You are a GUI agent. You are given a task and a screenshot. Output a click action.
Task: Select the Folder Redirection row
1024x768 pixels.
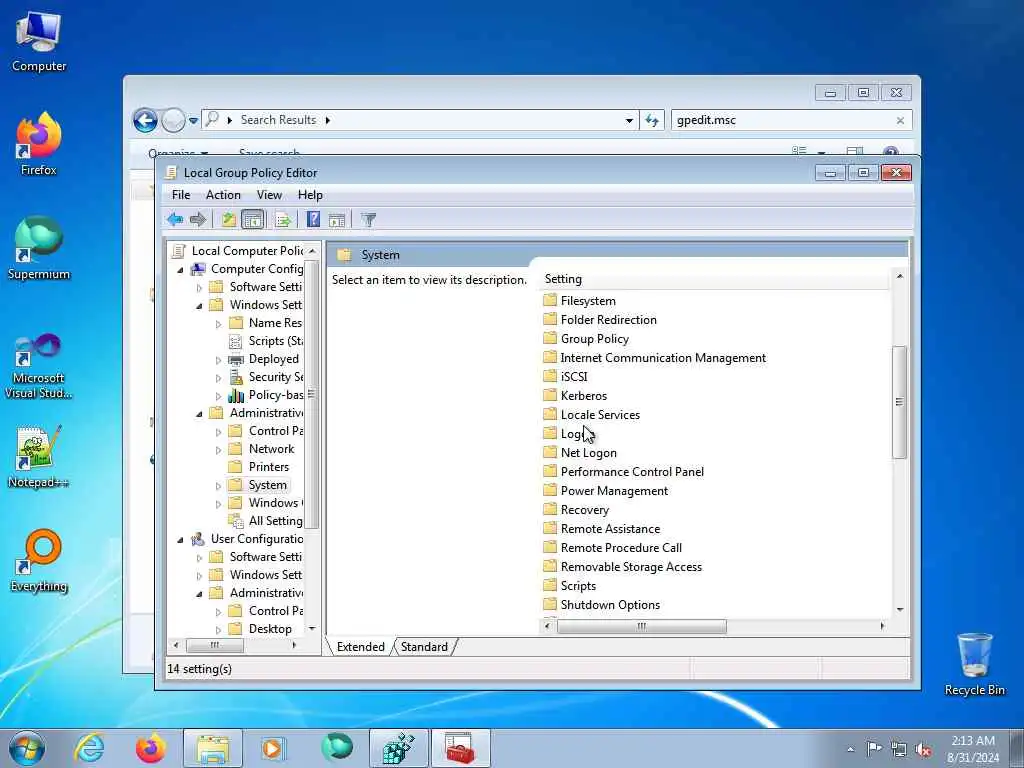click(600, 320)
